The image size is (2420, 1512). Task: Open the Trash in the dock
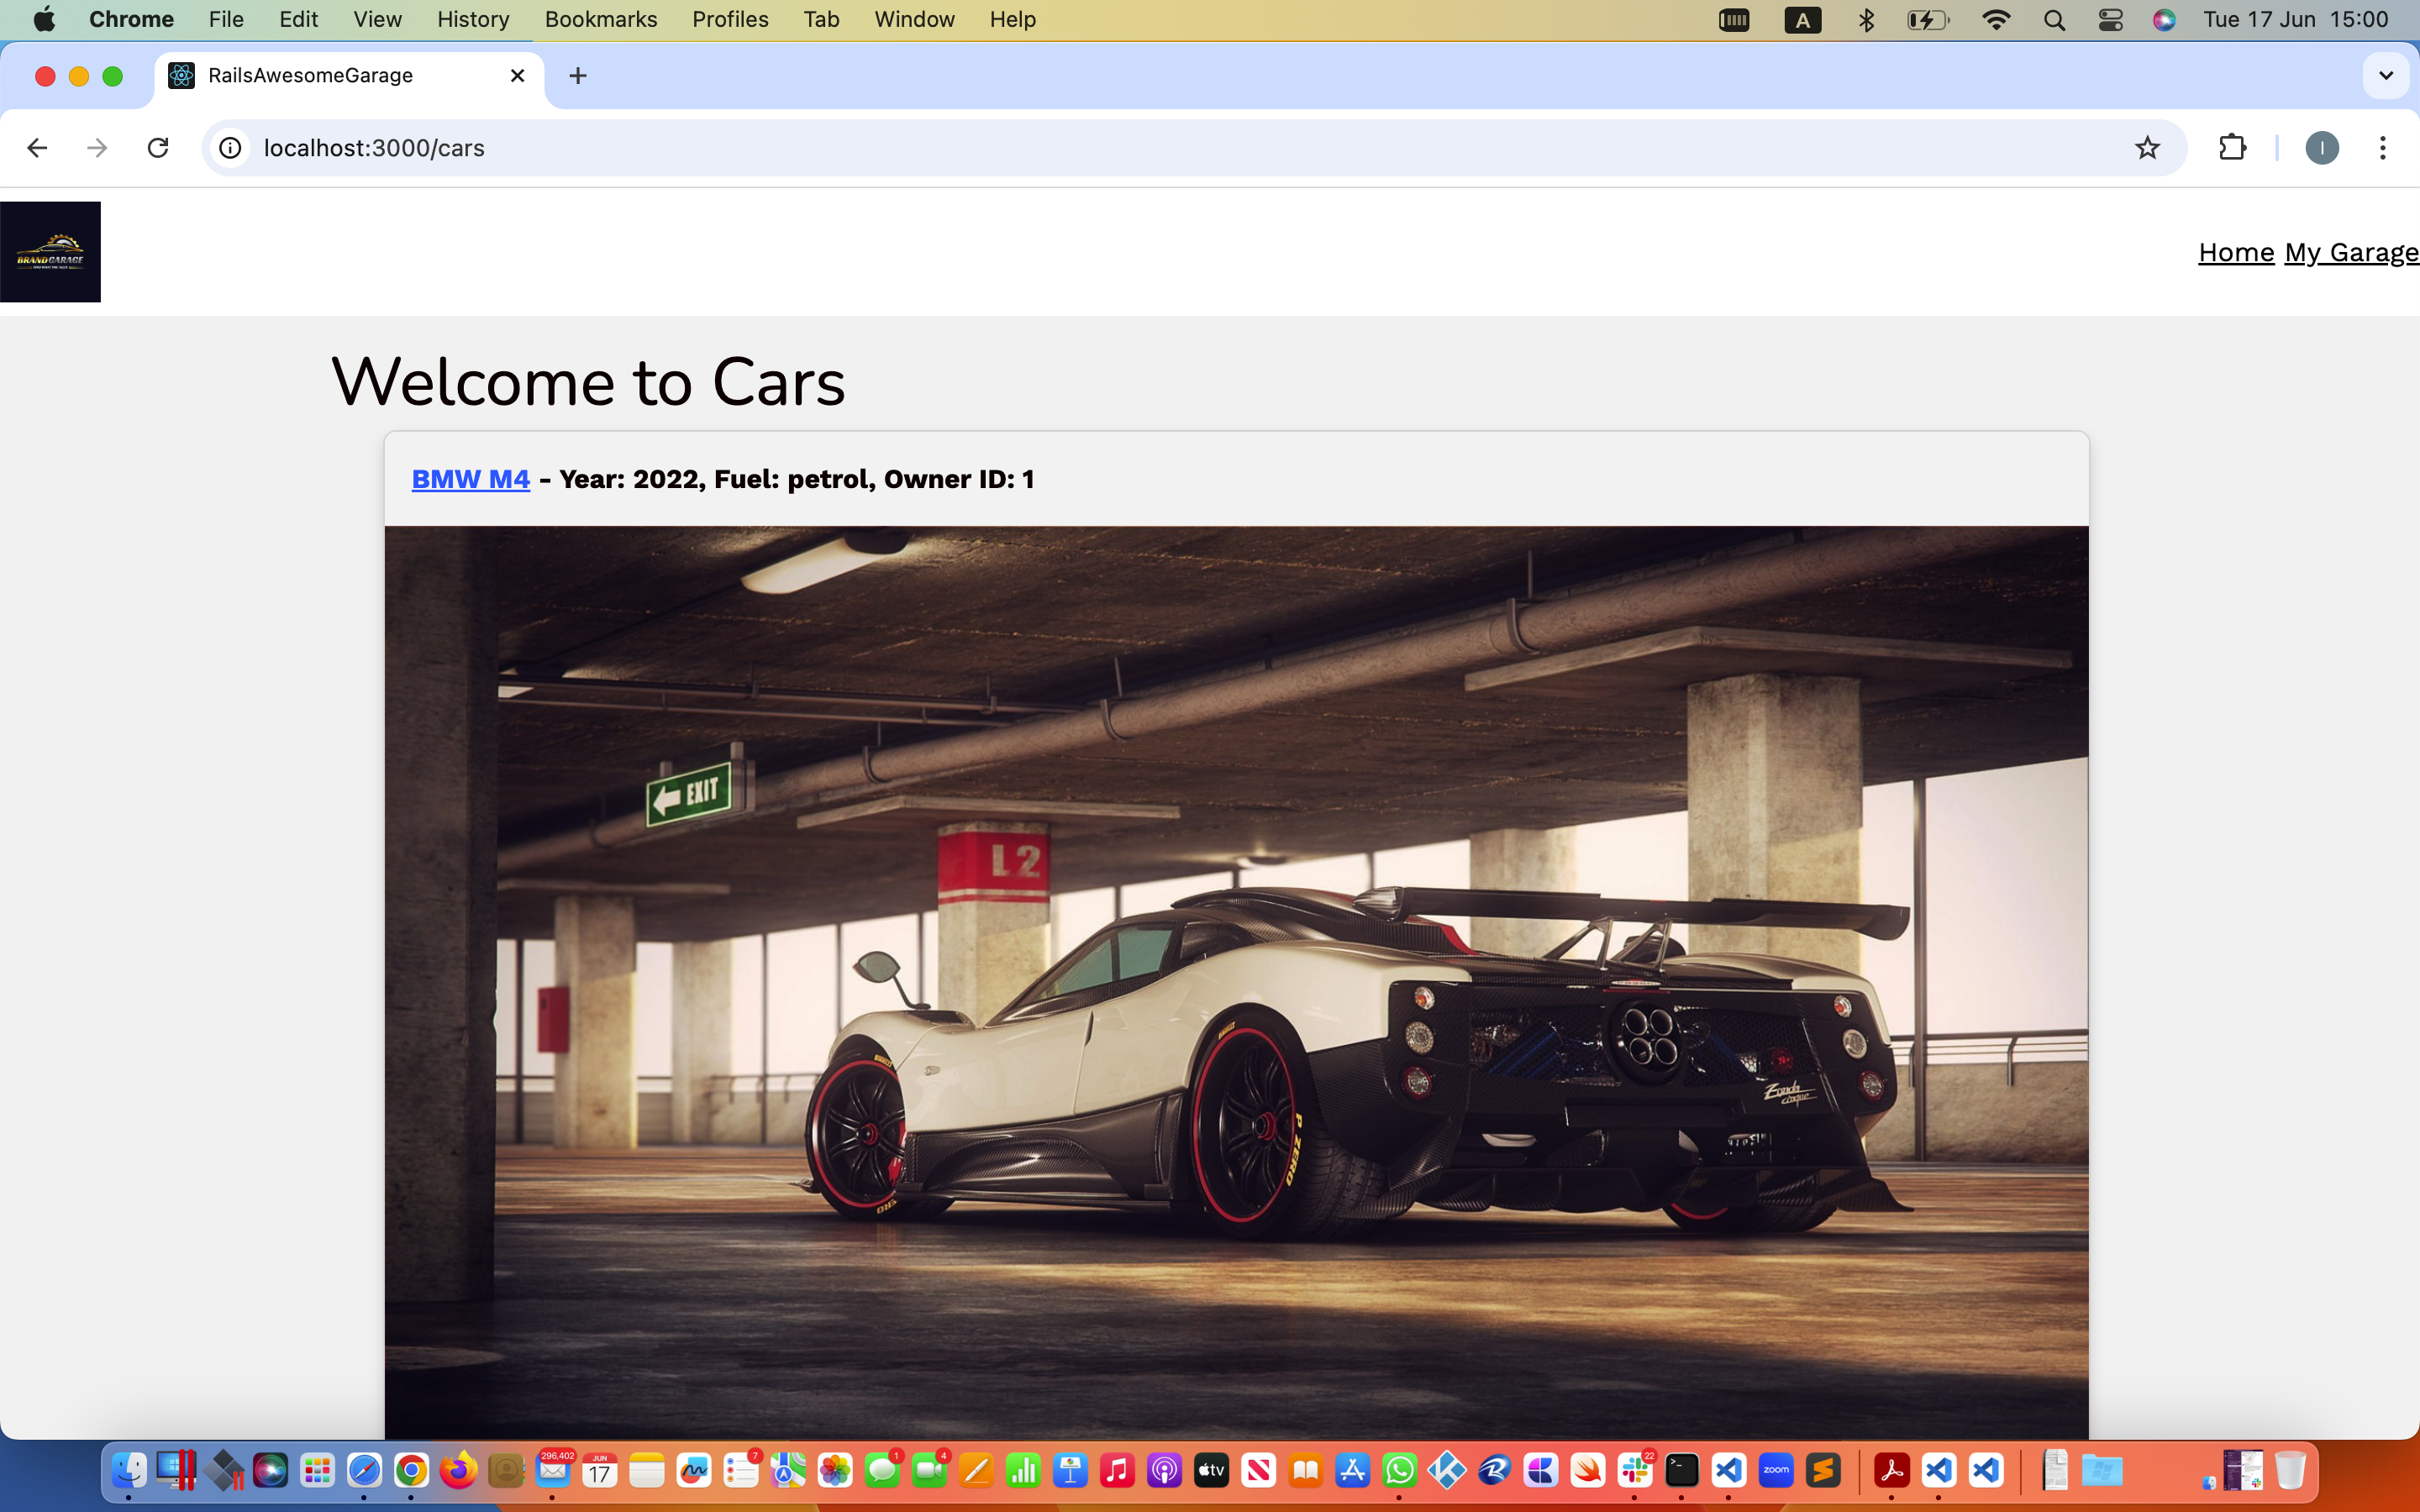2290,1470
